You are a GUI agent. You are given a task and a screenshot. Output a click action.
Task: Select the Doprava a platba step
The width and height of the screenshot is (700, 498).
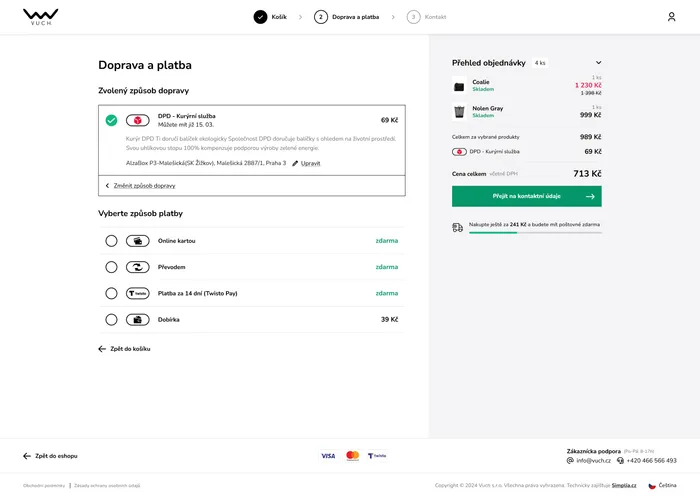tap(346, 17)
